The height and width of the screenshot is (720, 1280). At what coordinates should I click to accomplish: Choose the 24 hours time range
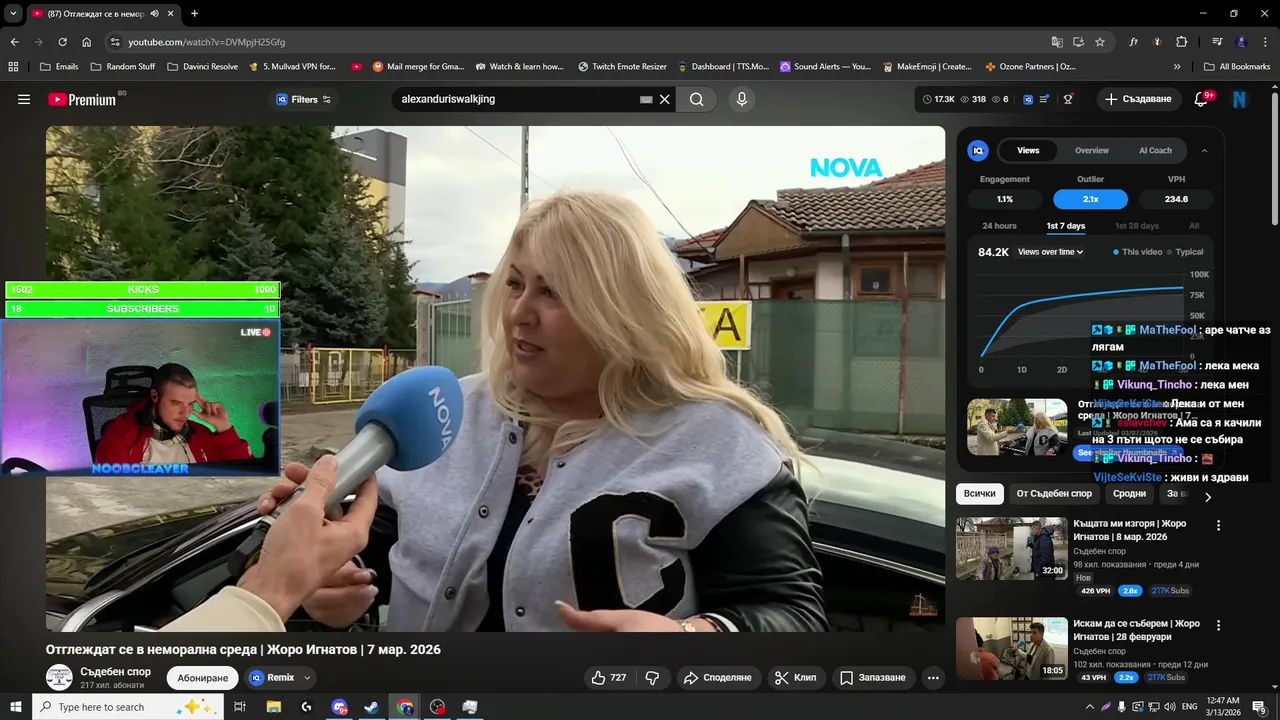999,226
